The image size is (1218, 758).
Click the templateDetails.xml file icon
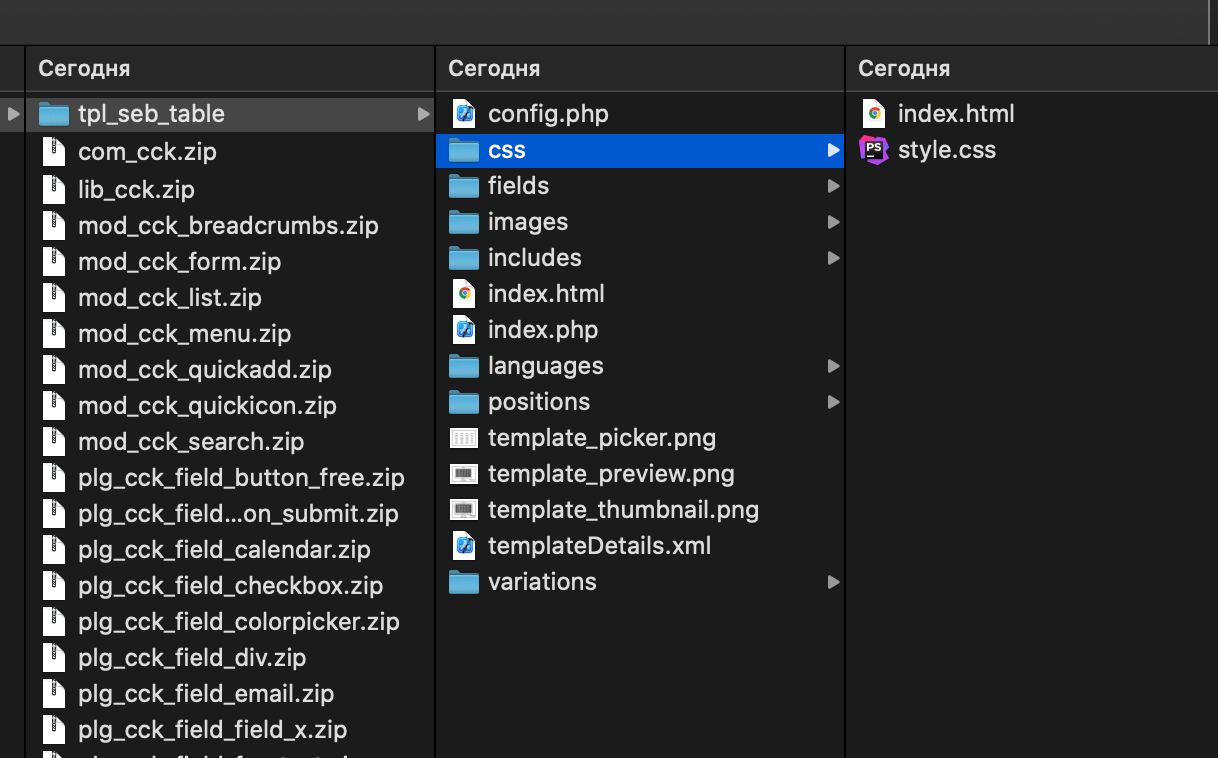464,546
